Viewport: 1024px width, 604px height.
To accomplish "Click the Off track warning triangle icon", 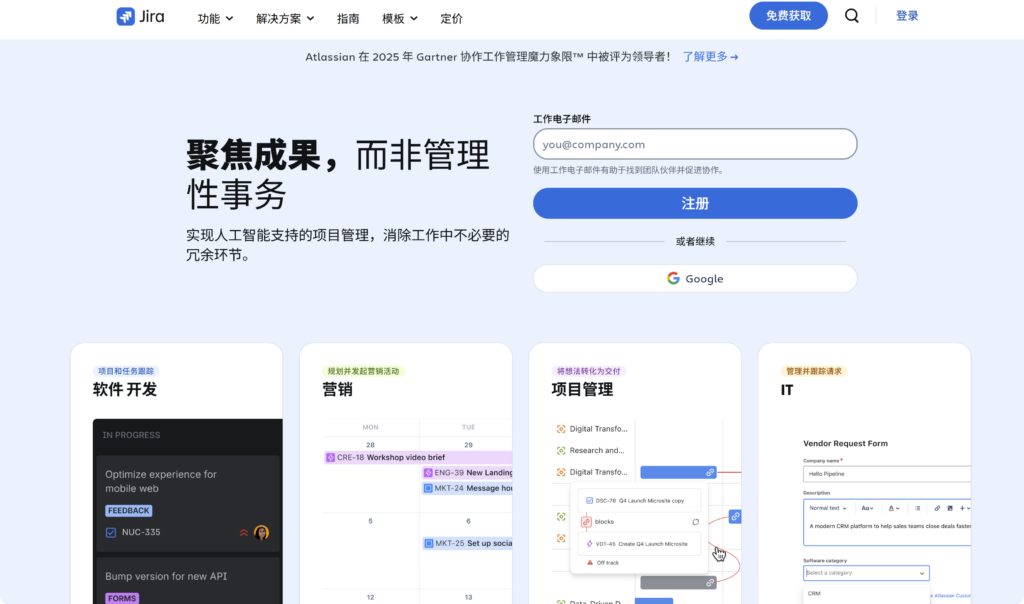I will pyautogui.click(x=589, y=563).
